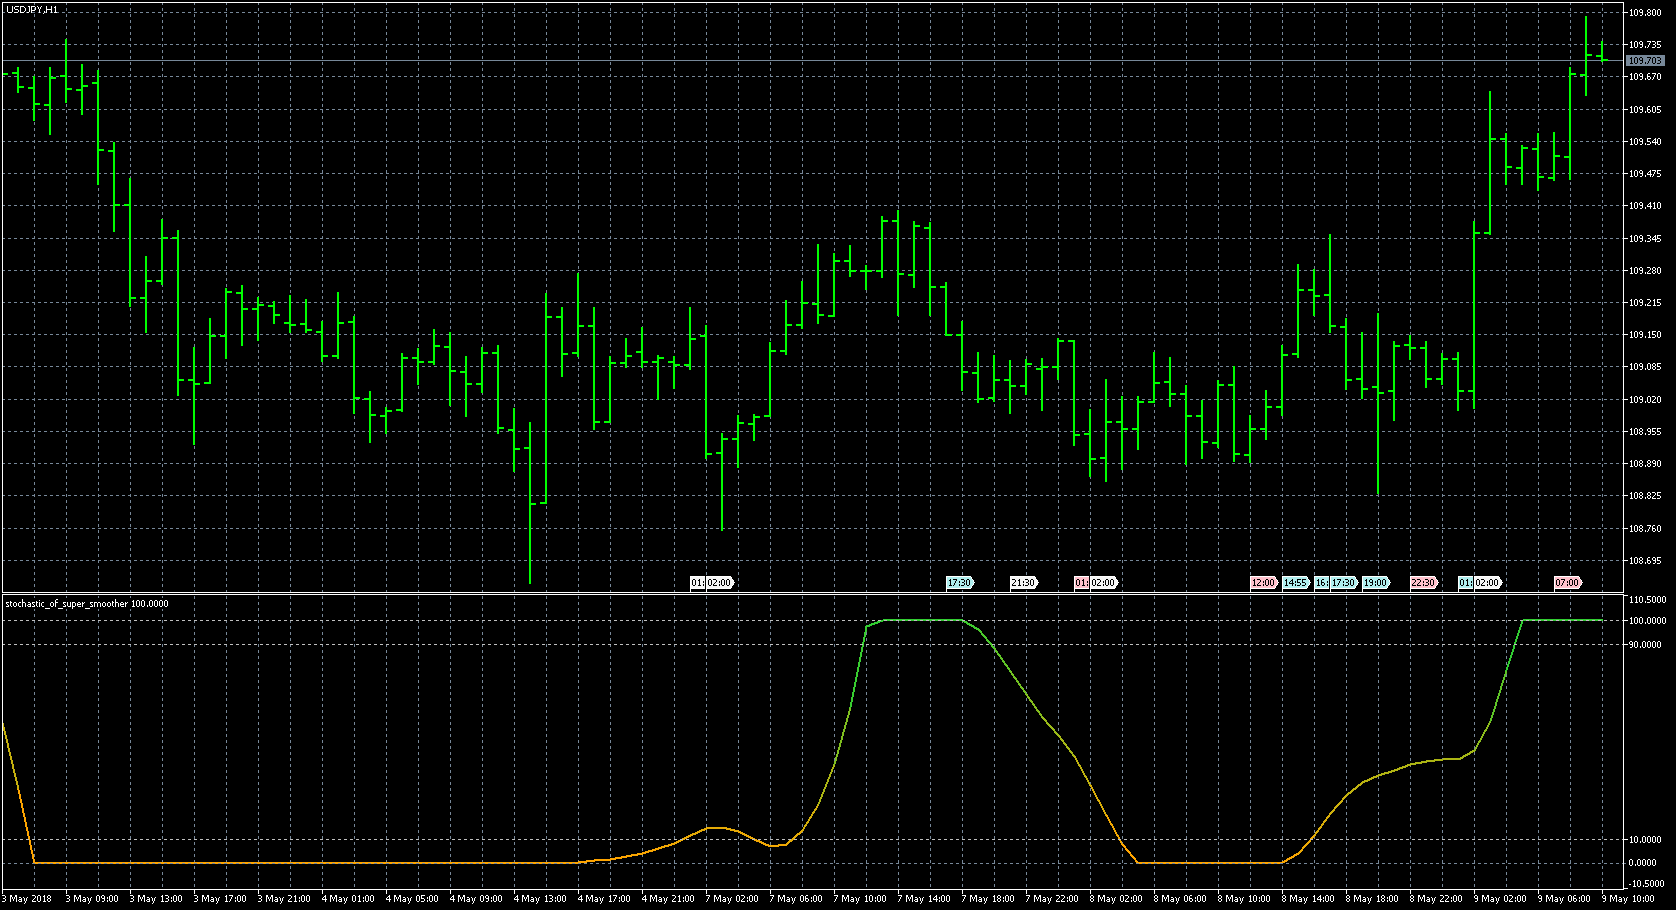Click the USDJPY,H1 chart symbol label
Screen dimensions: 1676x910
32,9
